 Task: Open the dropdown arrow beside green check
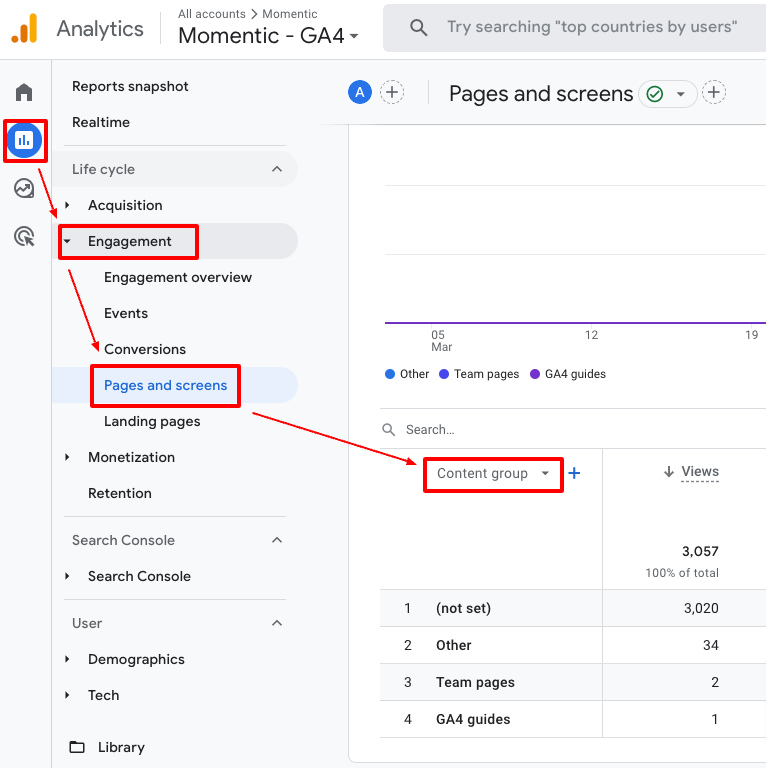[680, 94]
